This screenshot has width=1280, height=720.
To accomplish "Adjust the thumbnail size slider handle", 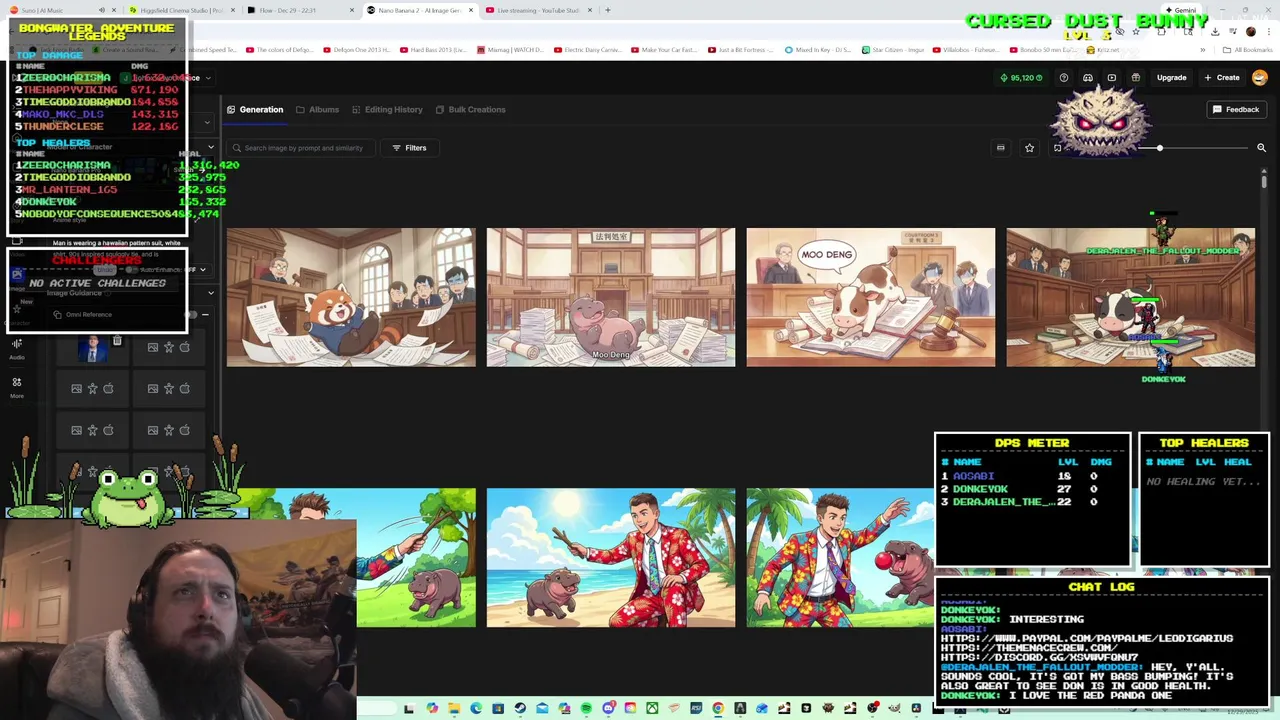I will (x=1160, y=148).
